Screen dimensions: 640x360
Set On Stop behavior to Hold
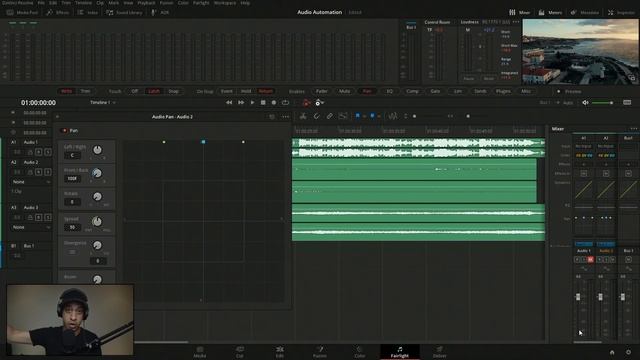(246, 91)
